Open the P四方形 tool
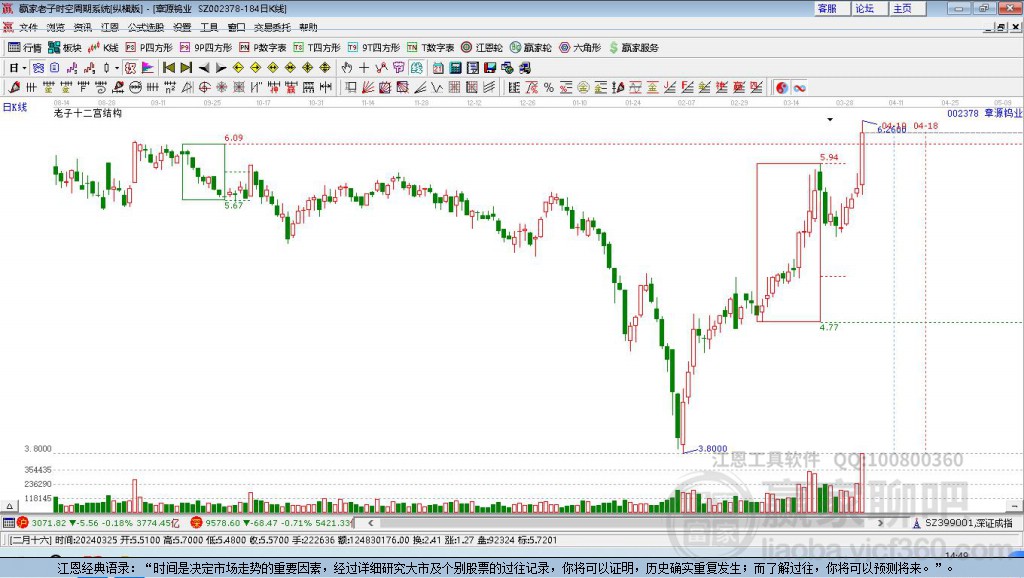Image resolution: width=1024 pixels, height=578 pixels. pos(149,48)
